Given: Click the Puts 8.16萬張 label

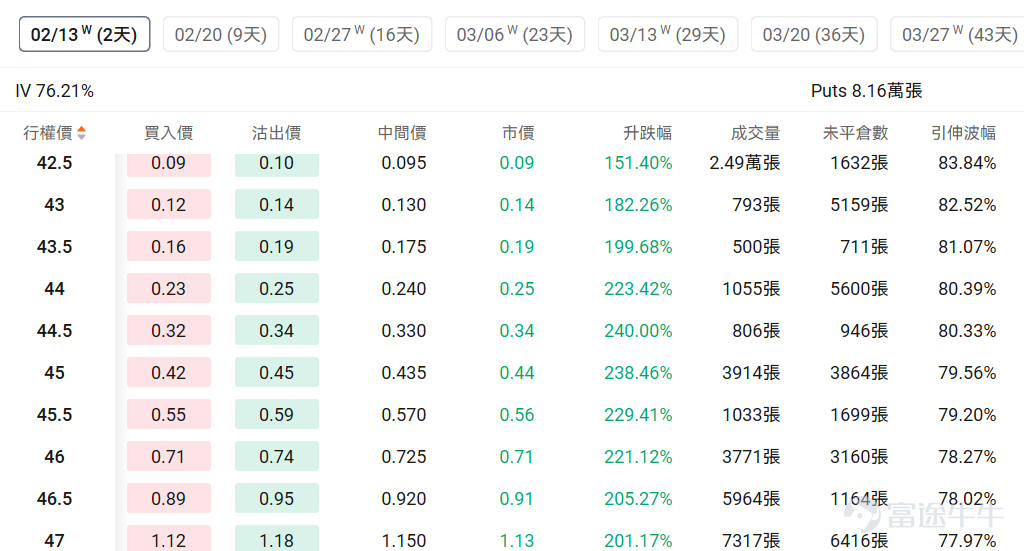Looking at the screenshot, I should (867, 91).
